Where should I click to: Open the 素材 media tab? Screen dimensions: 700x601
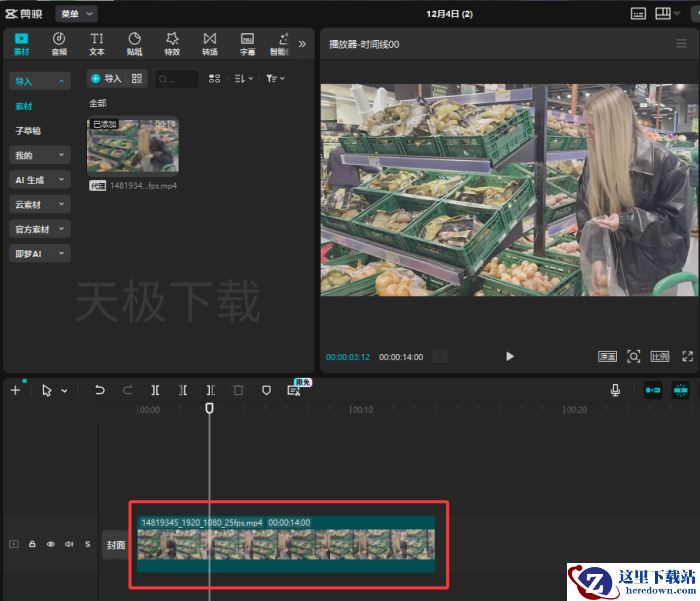coord(21,44)
